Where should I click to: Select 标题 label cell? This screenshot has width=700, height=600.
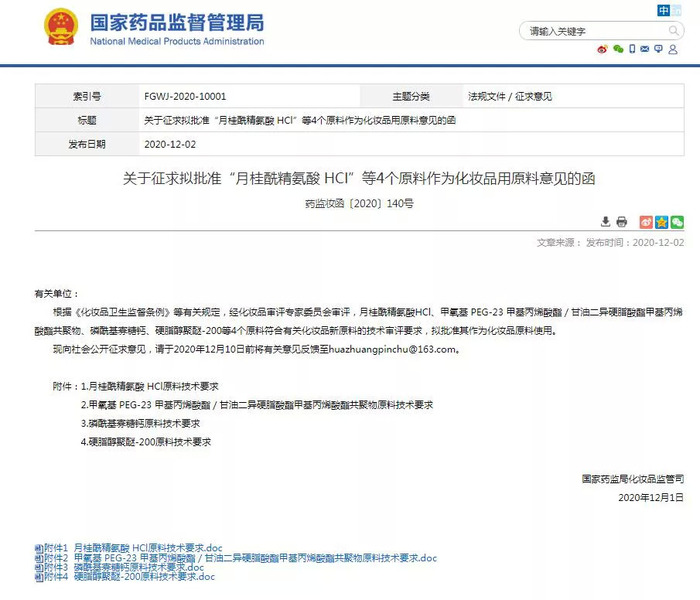tap(87, 120)
